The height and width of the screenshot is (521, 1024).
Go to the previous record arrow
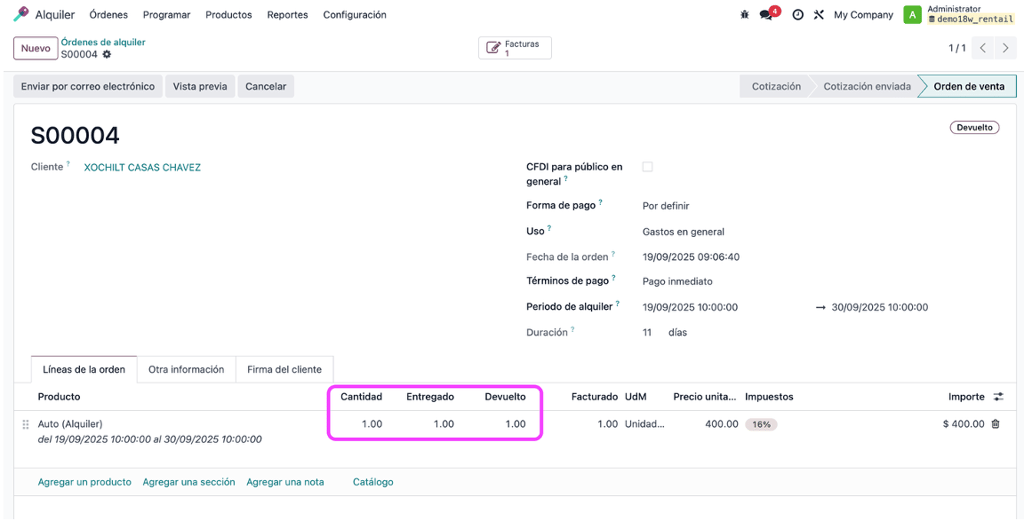pyautogui.click(x=984, y=48)
